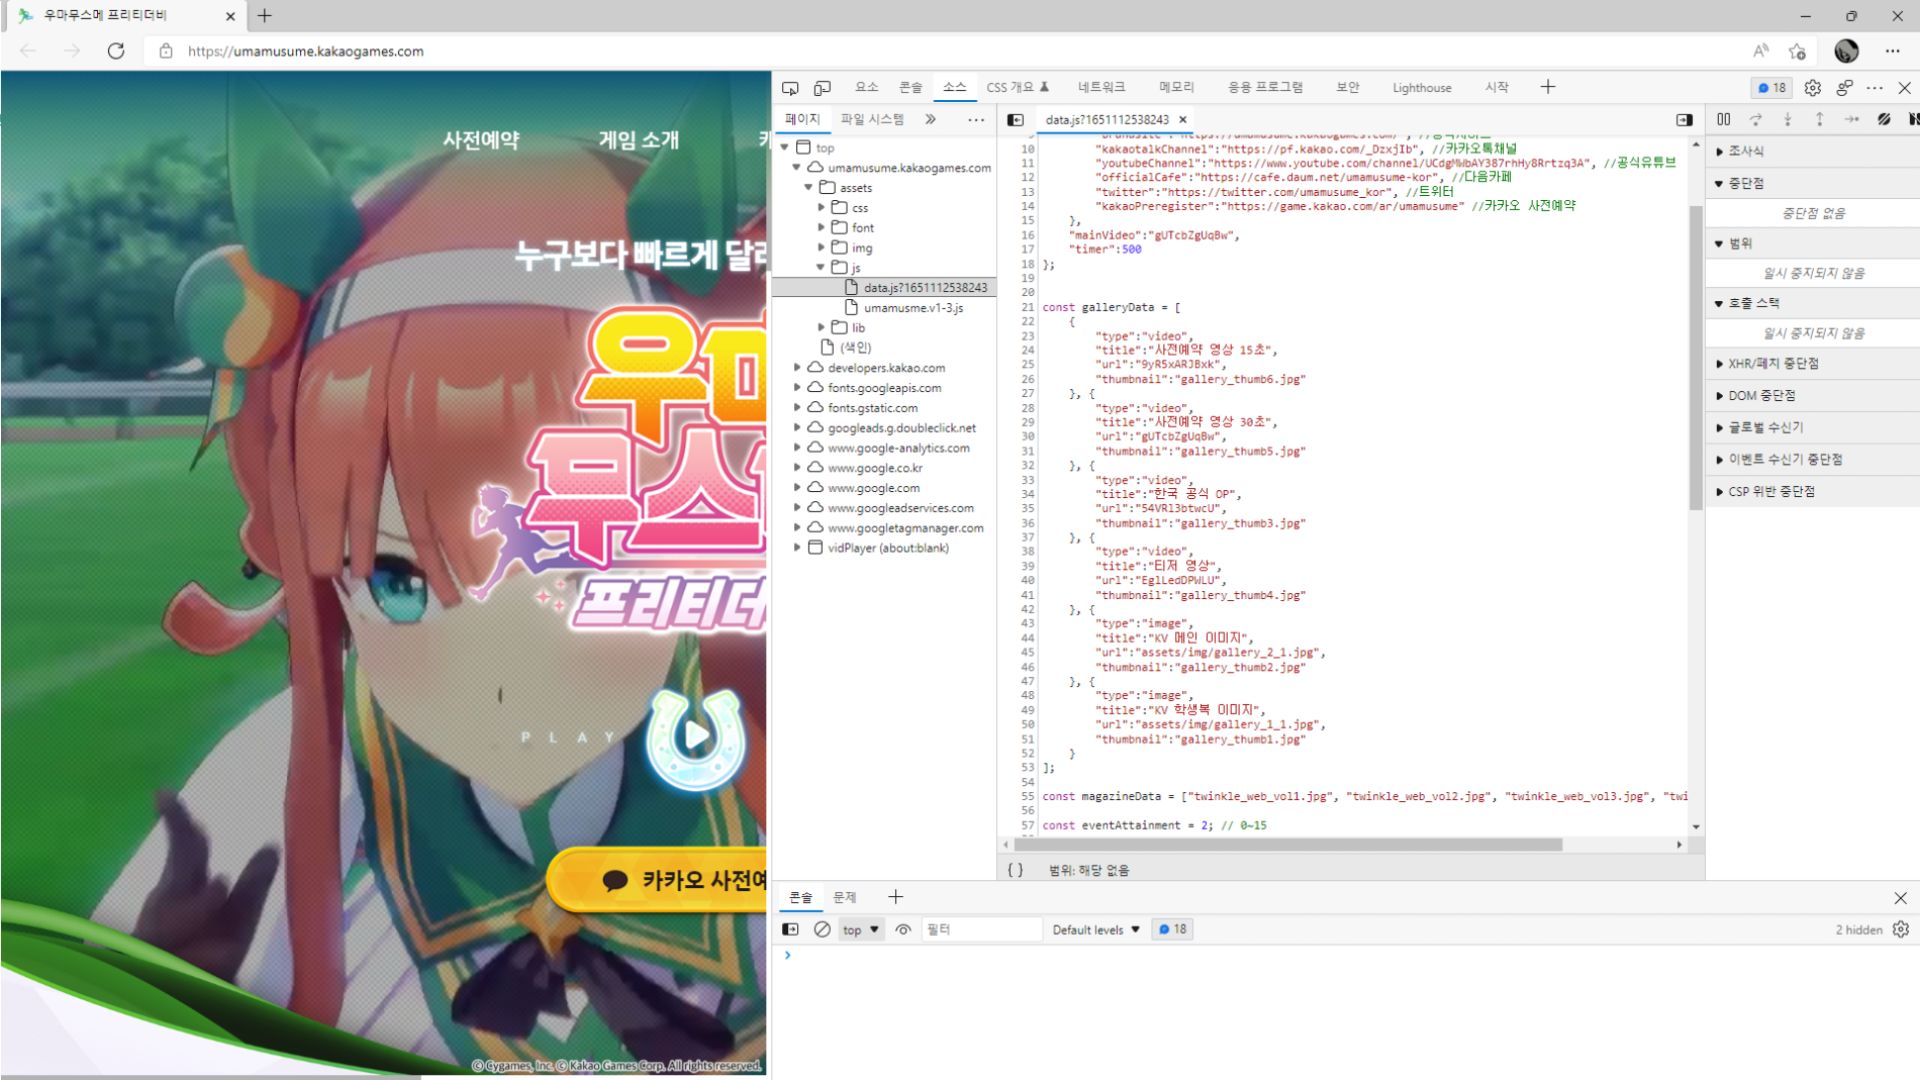1920x1080 pixels.
Task: Expand the lib folder
Action: [x=821, y=327]
